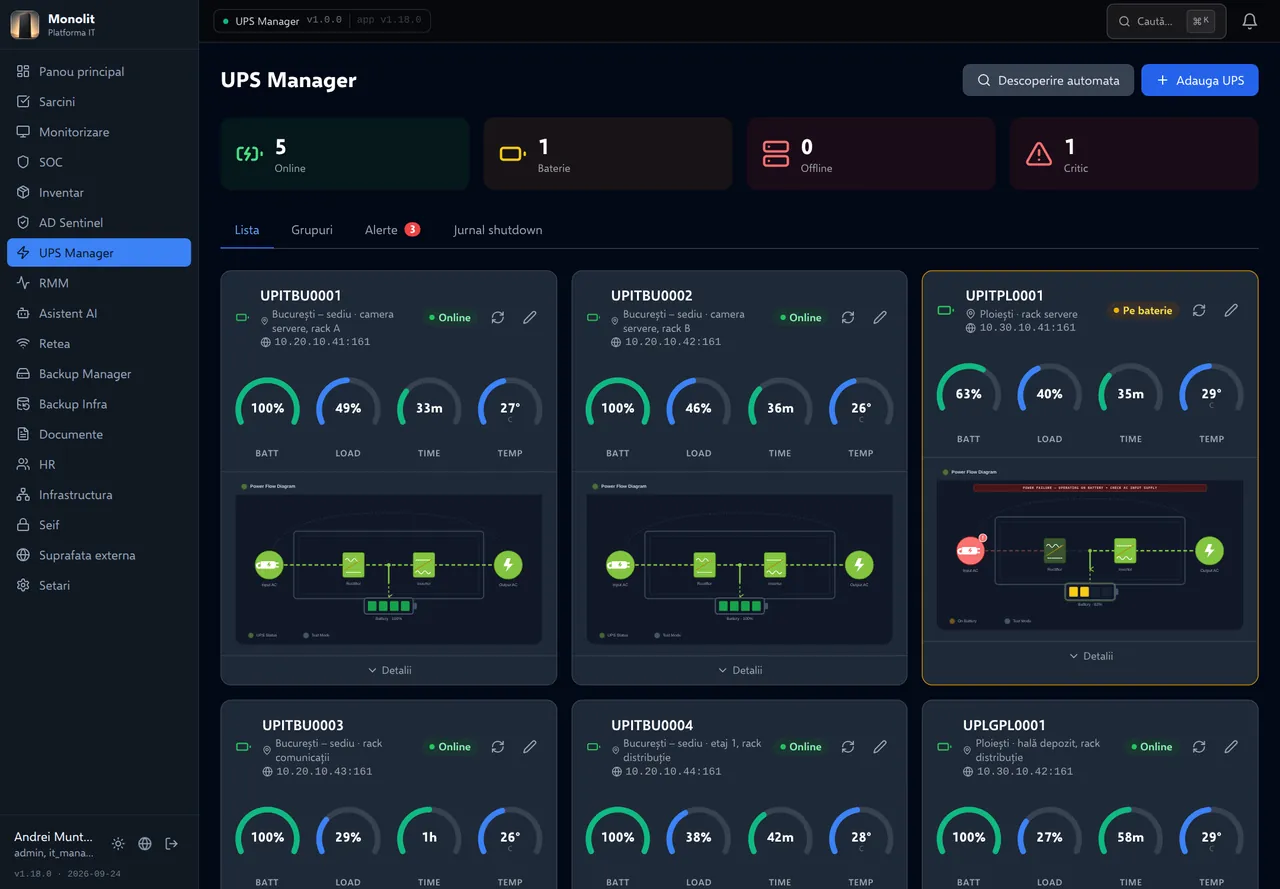The height and width of the screenshot is (889, 1280).
Task: Edit the UPITPL0001 UPS entry
Action: click(x=1231, y=310)
